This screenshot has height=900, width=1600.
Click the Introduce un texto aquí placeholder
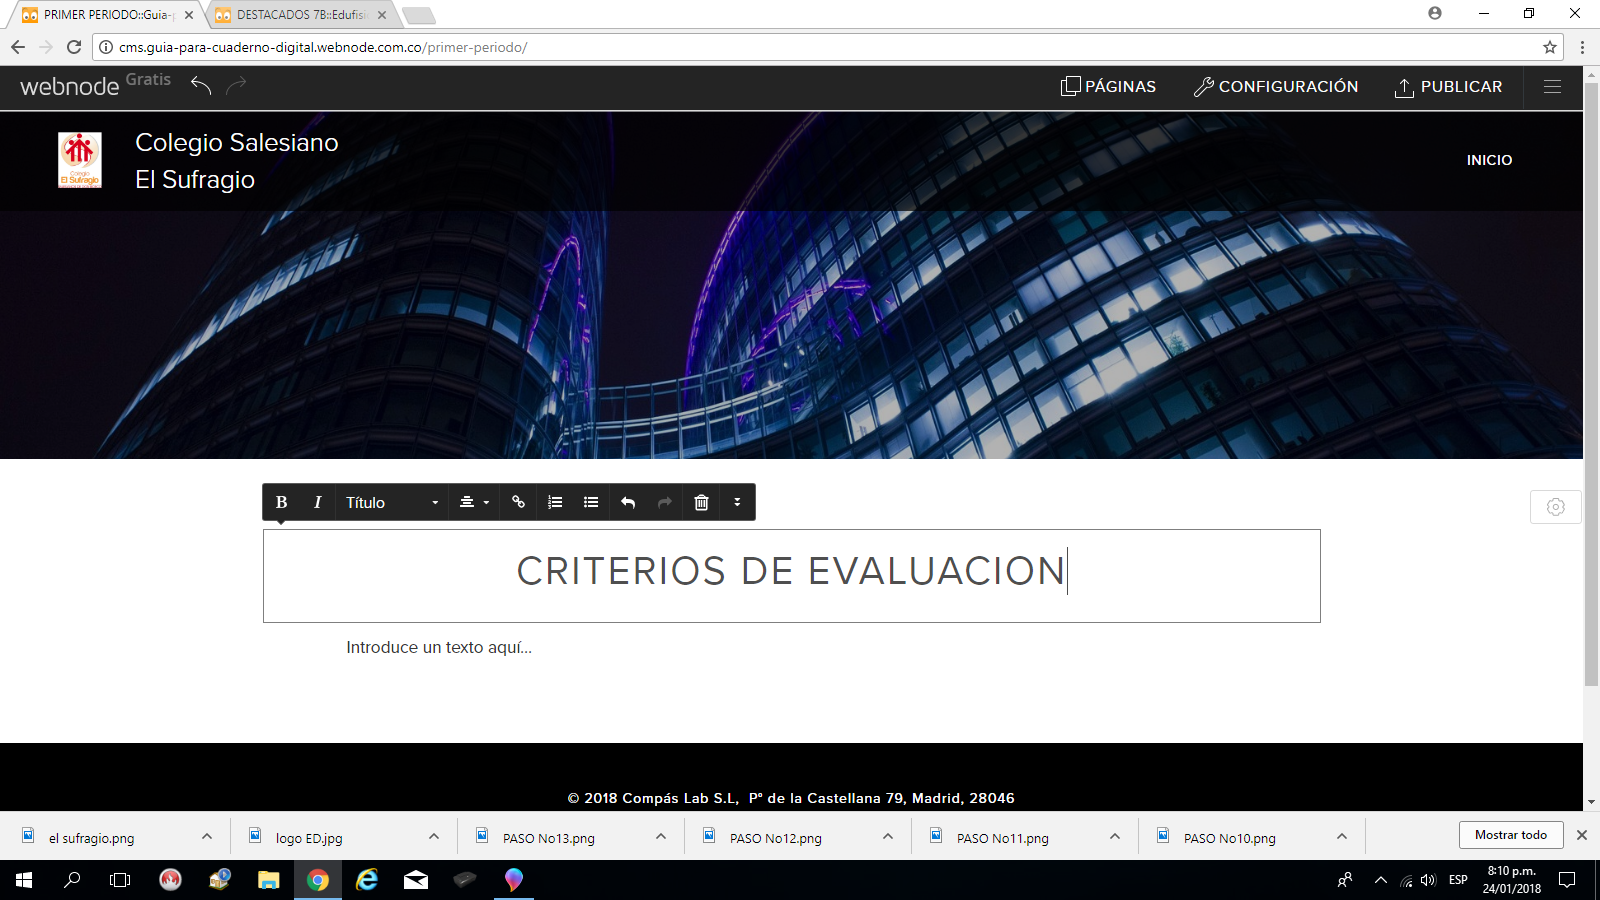point(439,647)
